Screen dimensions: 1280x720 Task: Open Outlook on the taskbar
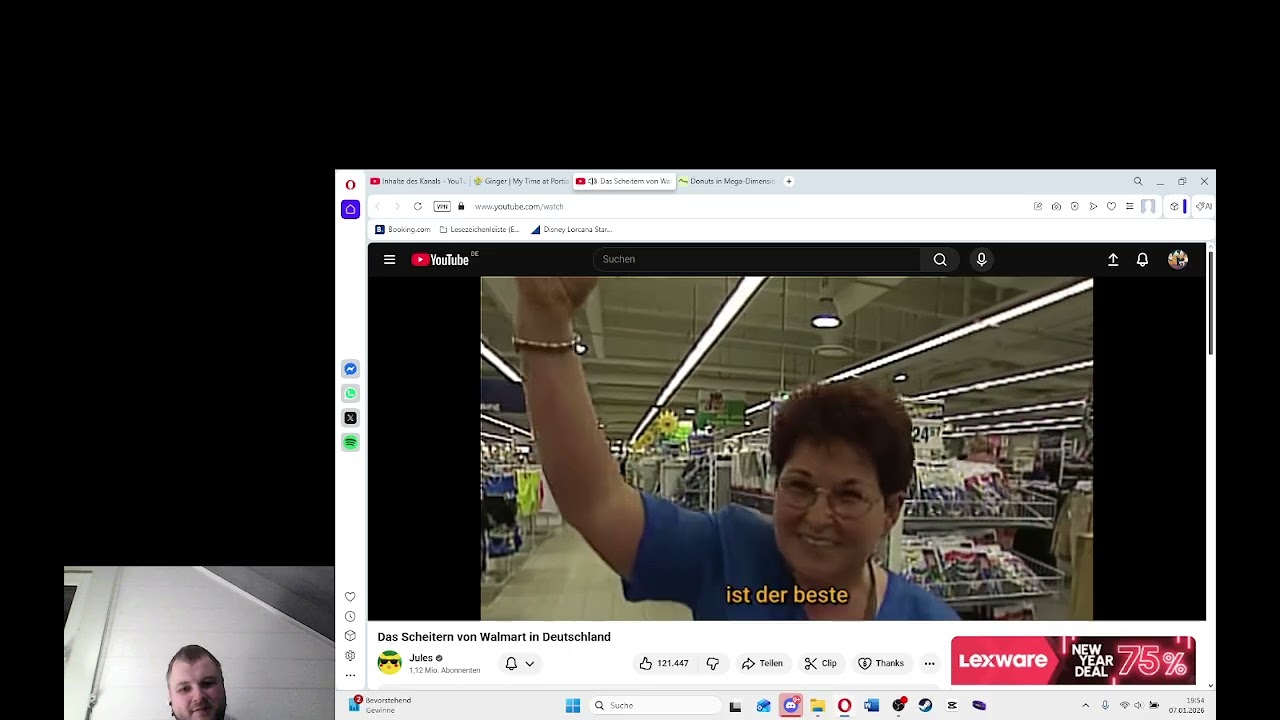[763, 705]
